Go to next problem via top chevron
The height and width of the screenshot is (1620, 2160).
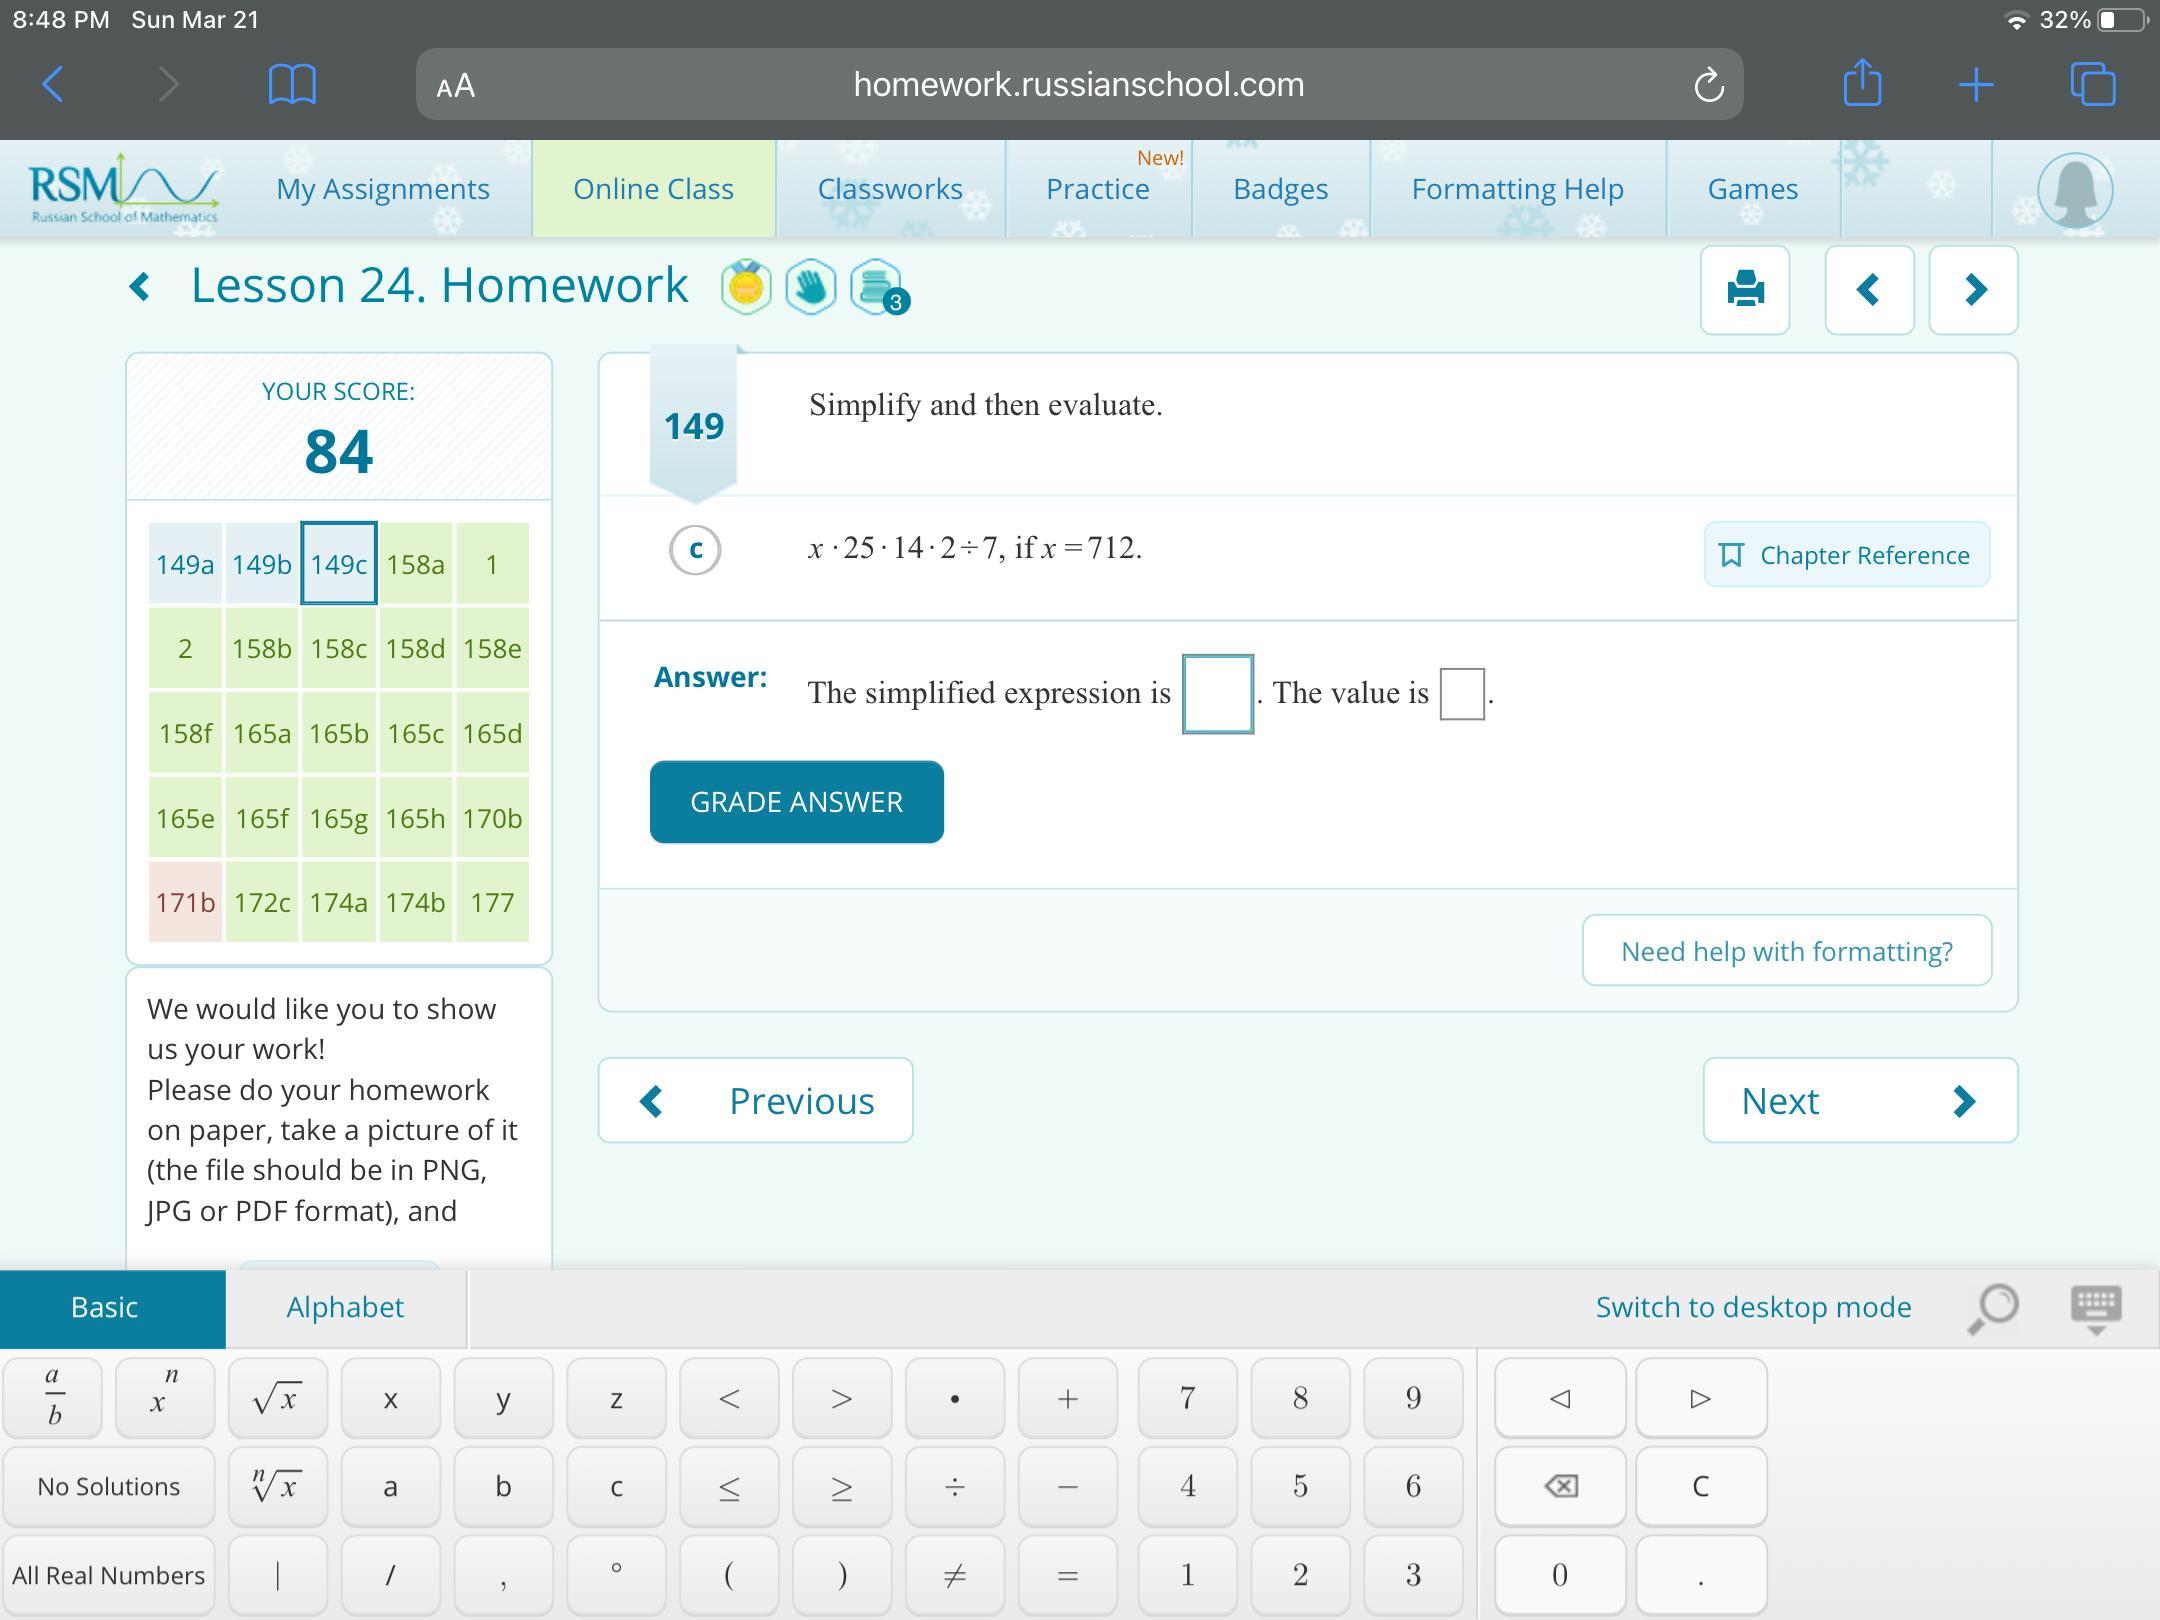click(x=1973, y=290)
